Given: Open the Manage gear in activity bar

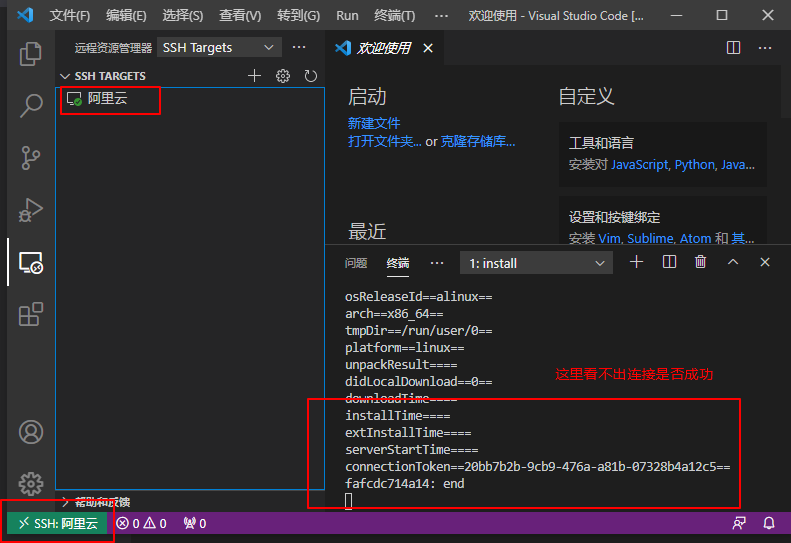Looking at the screenshot, I should point(31,484).
